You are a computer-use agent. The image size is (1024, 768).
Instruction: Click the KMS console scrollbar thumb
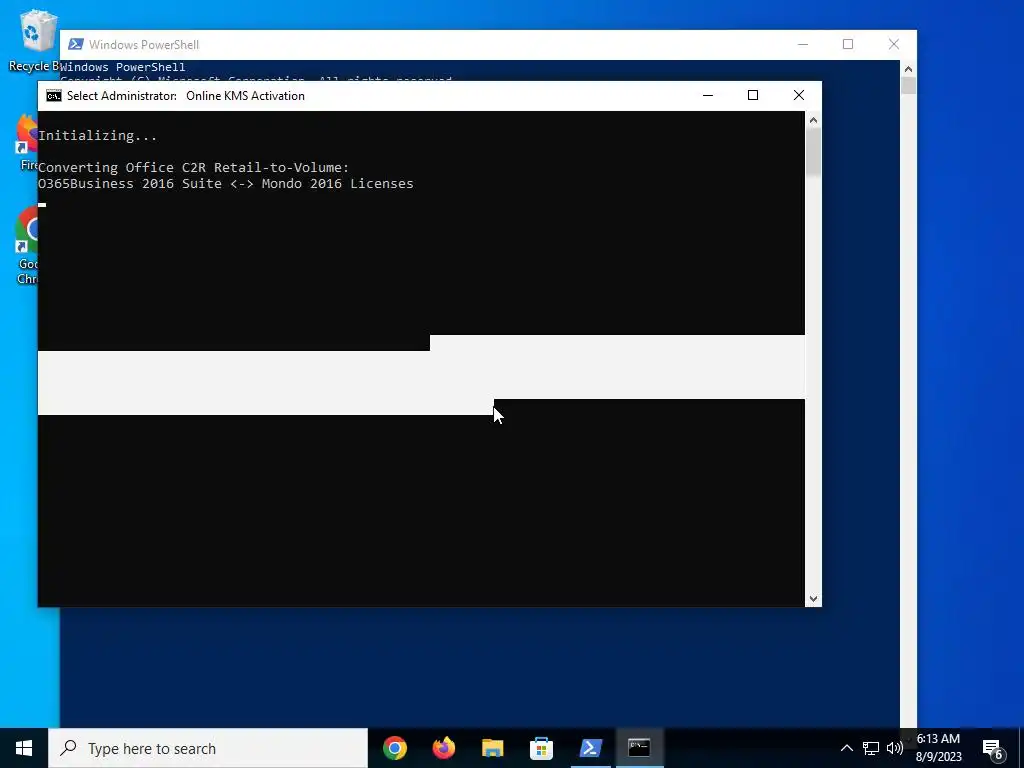pos(813,152)
